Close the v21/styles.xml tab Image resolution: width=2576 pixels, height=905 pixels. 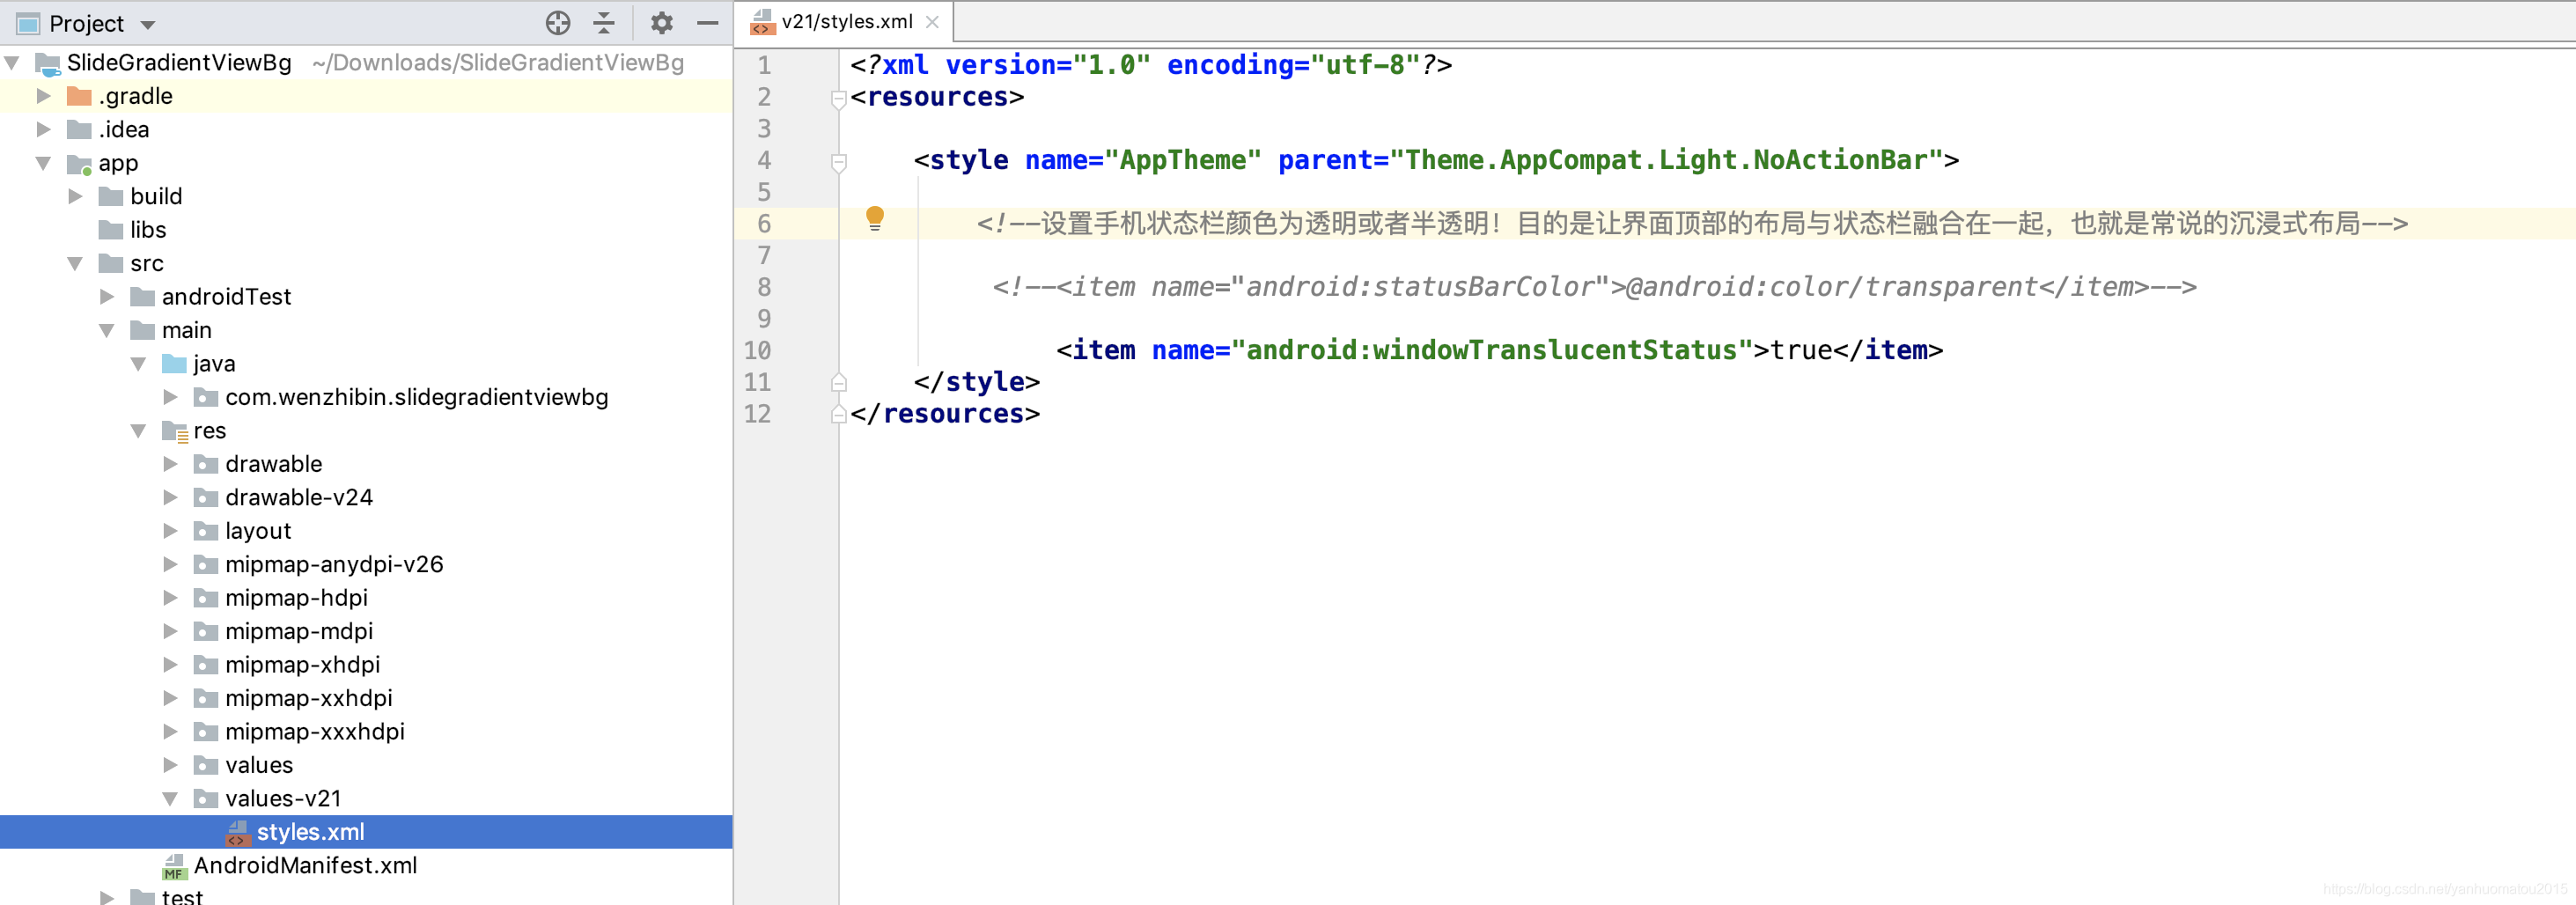click(x=932, y=22)
